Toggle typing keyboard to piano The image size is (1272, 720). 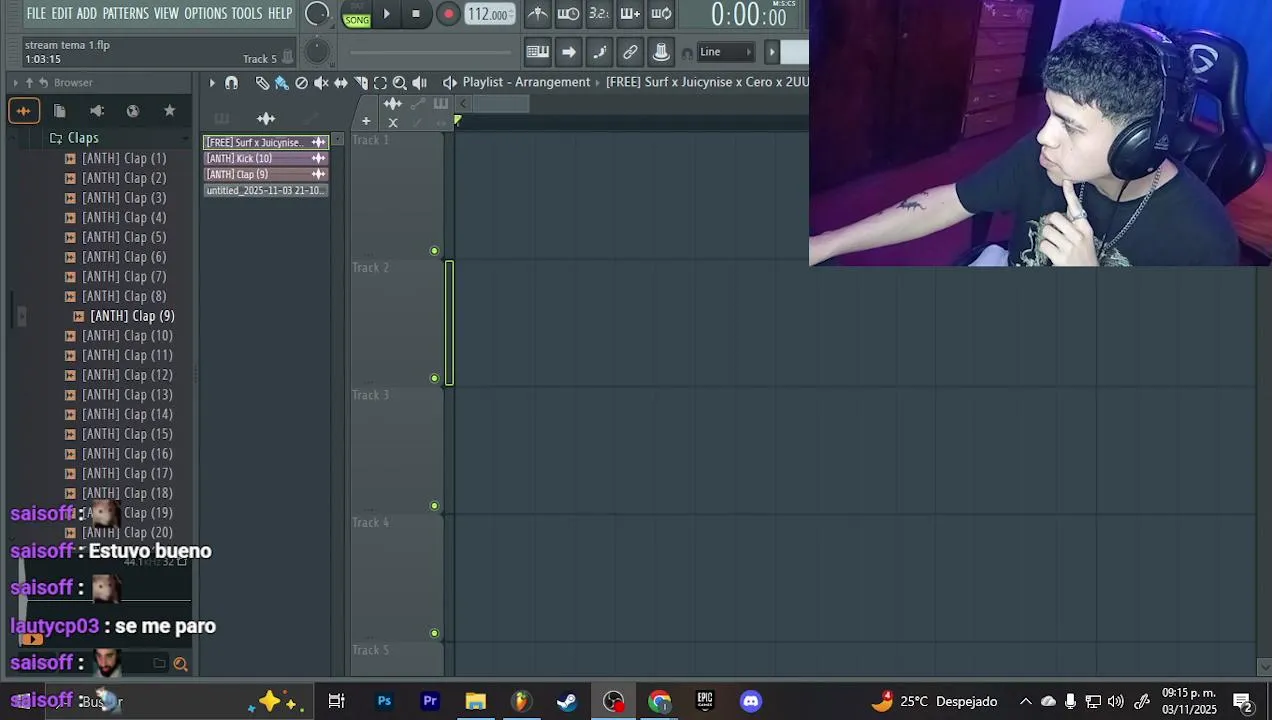[537, 52]
